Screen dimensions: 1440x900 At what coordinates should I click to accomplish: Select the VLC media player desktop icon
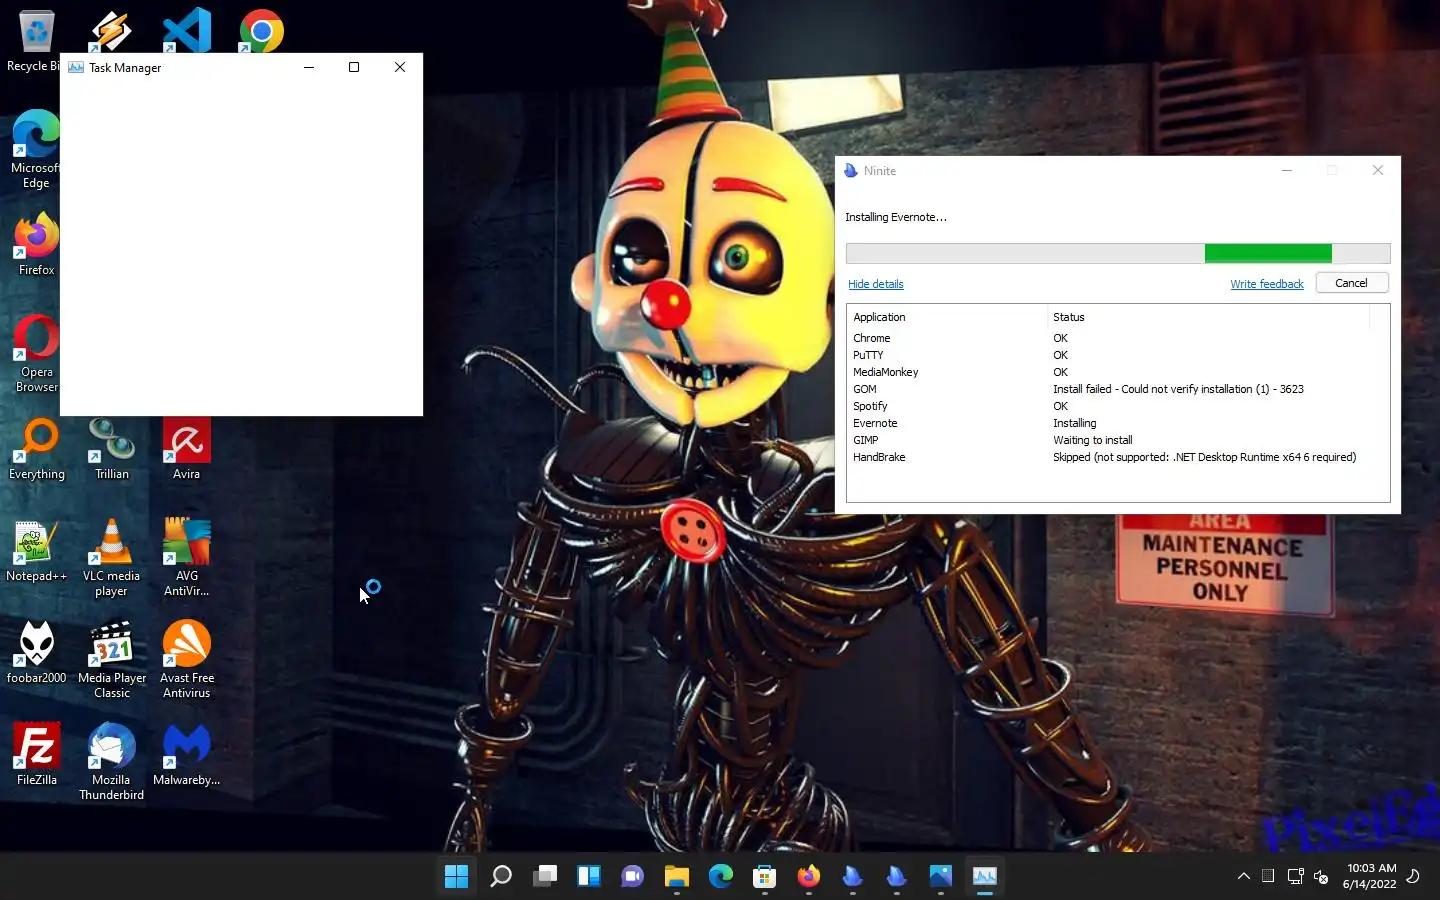pyautogui.click(x=111, y=558)
